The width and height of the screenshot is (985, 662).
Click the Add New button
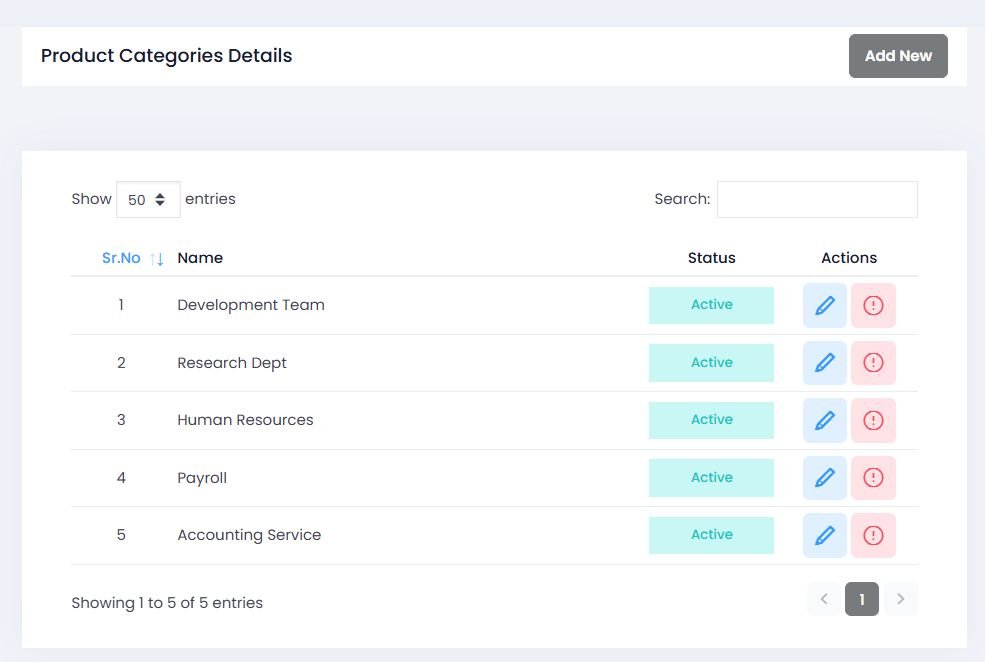(898, 56)
